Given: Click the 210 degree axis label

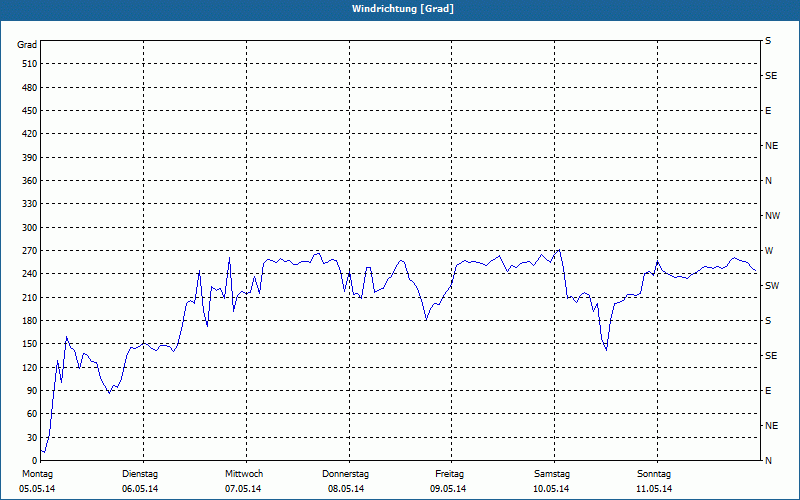Looking at the screenshot, I should 30,297.
